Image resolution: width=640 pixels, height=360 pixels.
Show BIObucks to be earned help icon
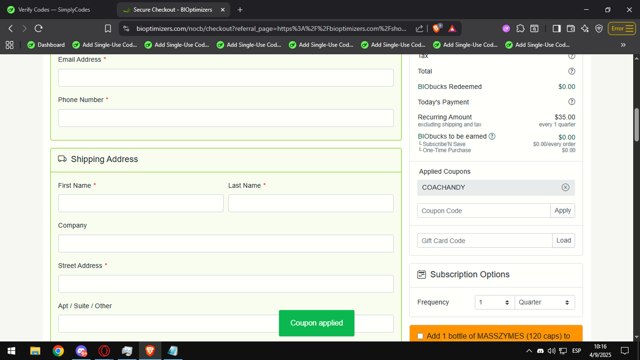pyautogui.click(x=492, y=136)
